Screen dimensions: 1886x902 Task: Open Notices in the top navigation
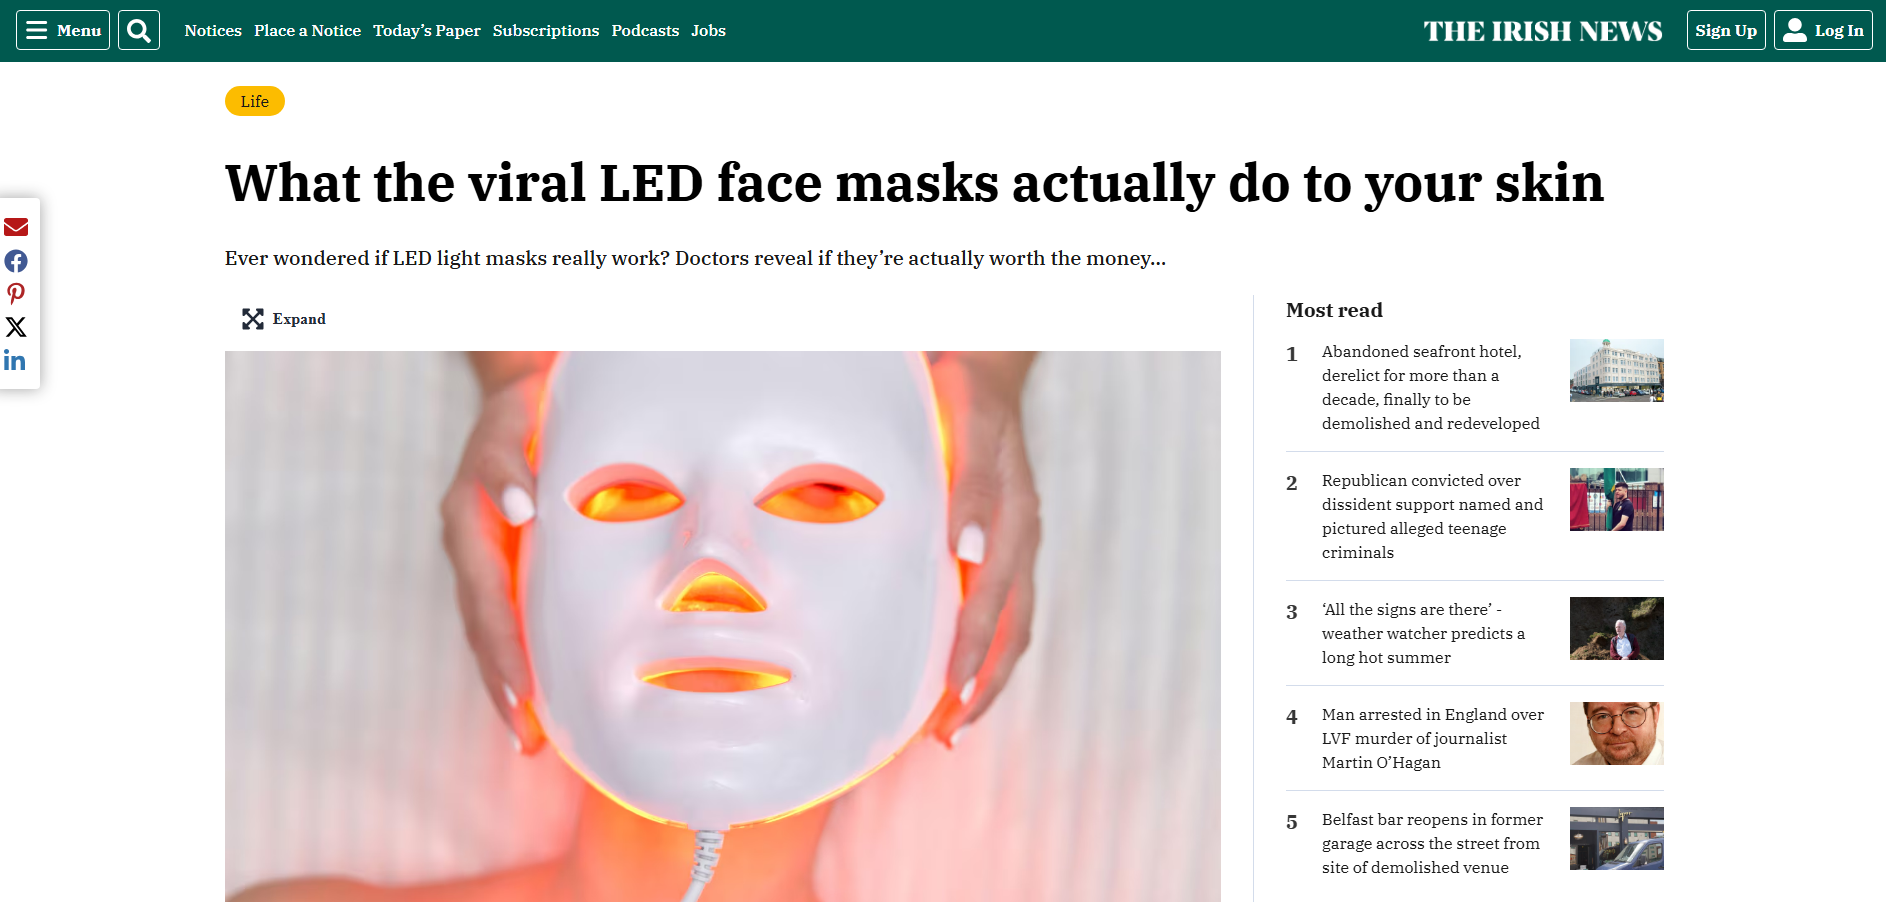click(213, 31)
